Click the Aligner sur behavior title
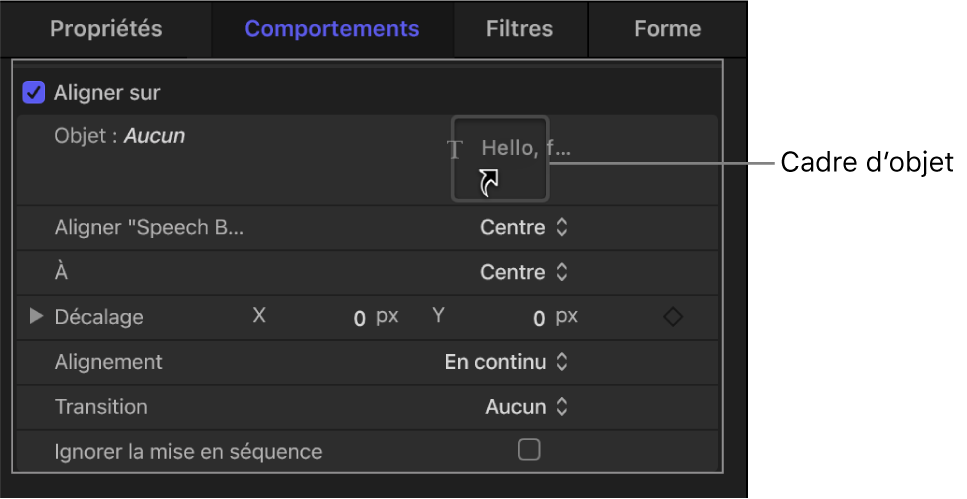This screenshot has width=967, height=499. pyautogui.click(x=107, y=93)
